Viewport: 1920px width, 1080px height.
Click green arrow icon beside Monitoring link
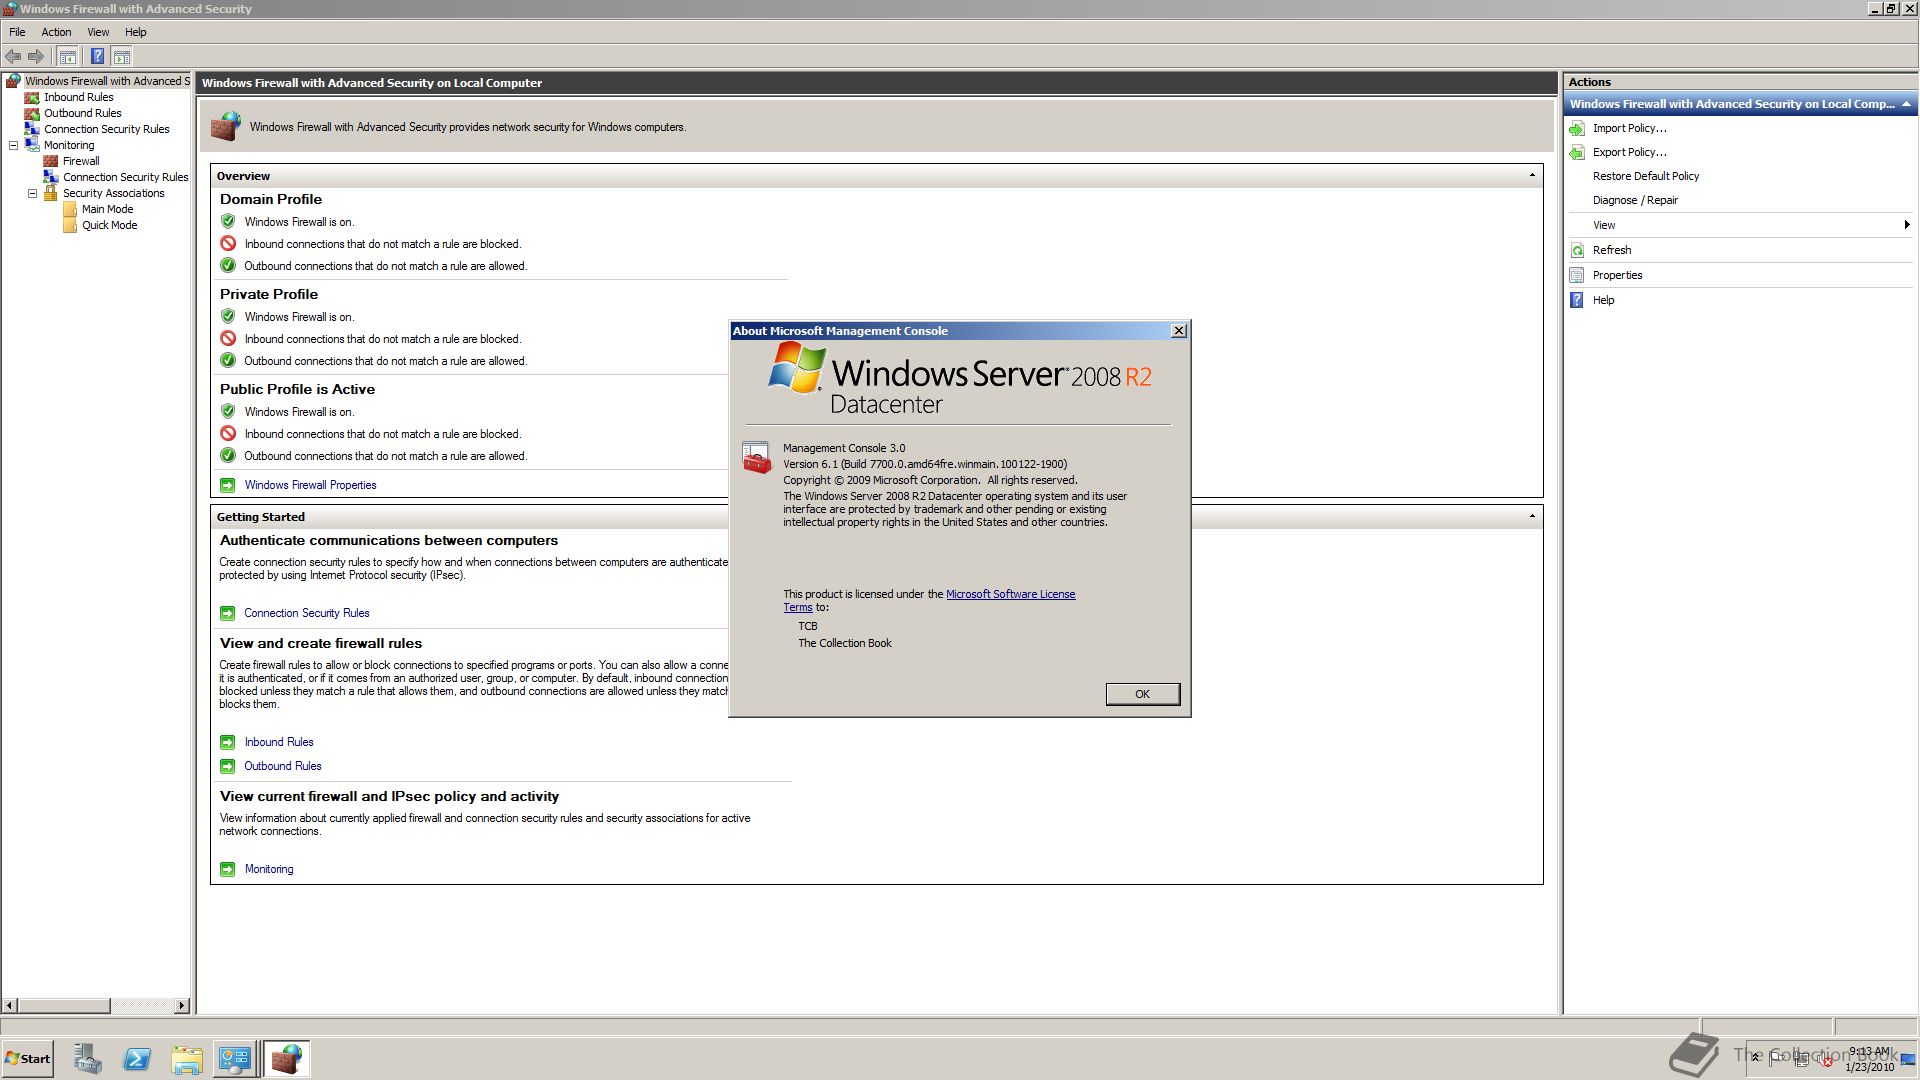coord(228,869)
